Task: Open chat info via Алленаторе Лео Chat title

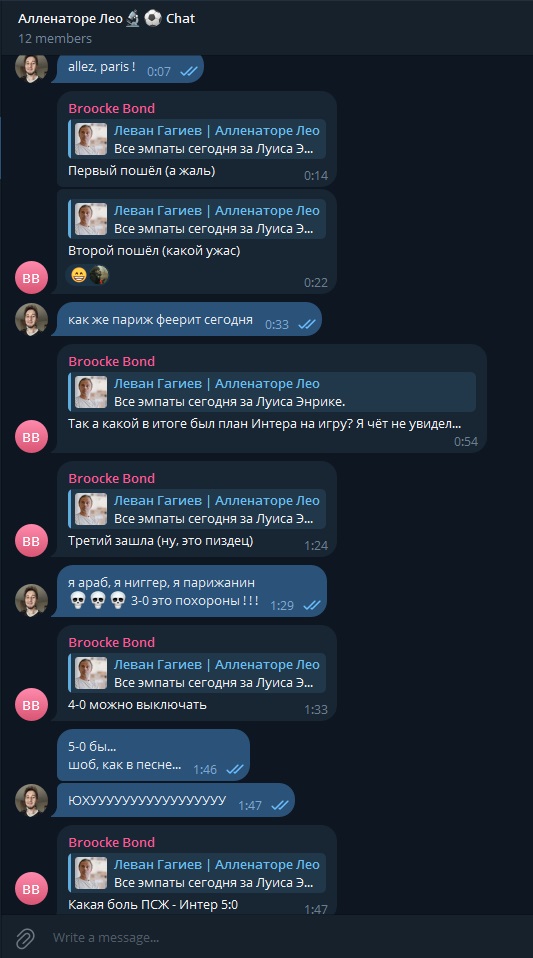Action: (106, 18)
